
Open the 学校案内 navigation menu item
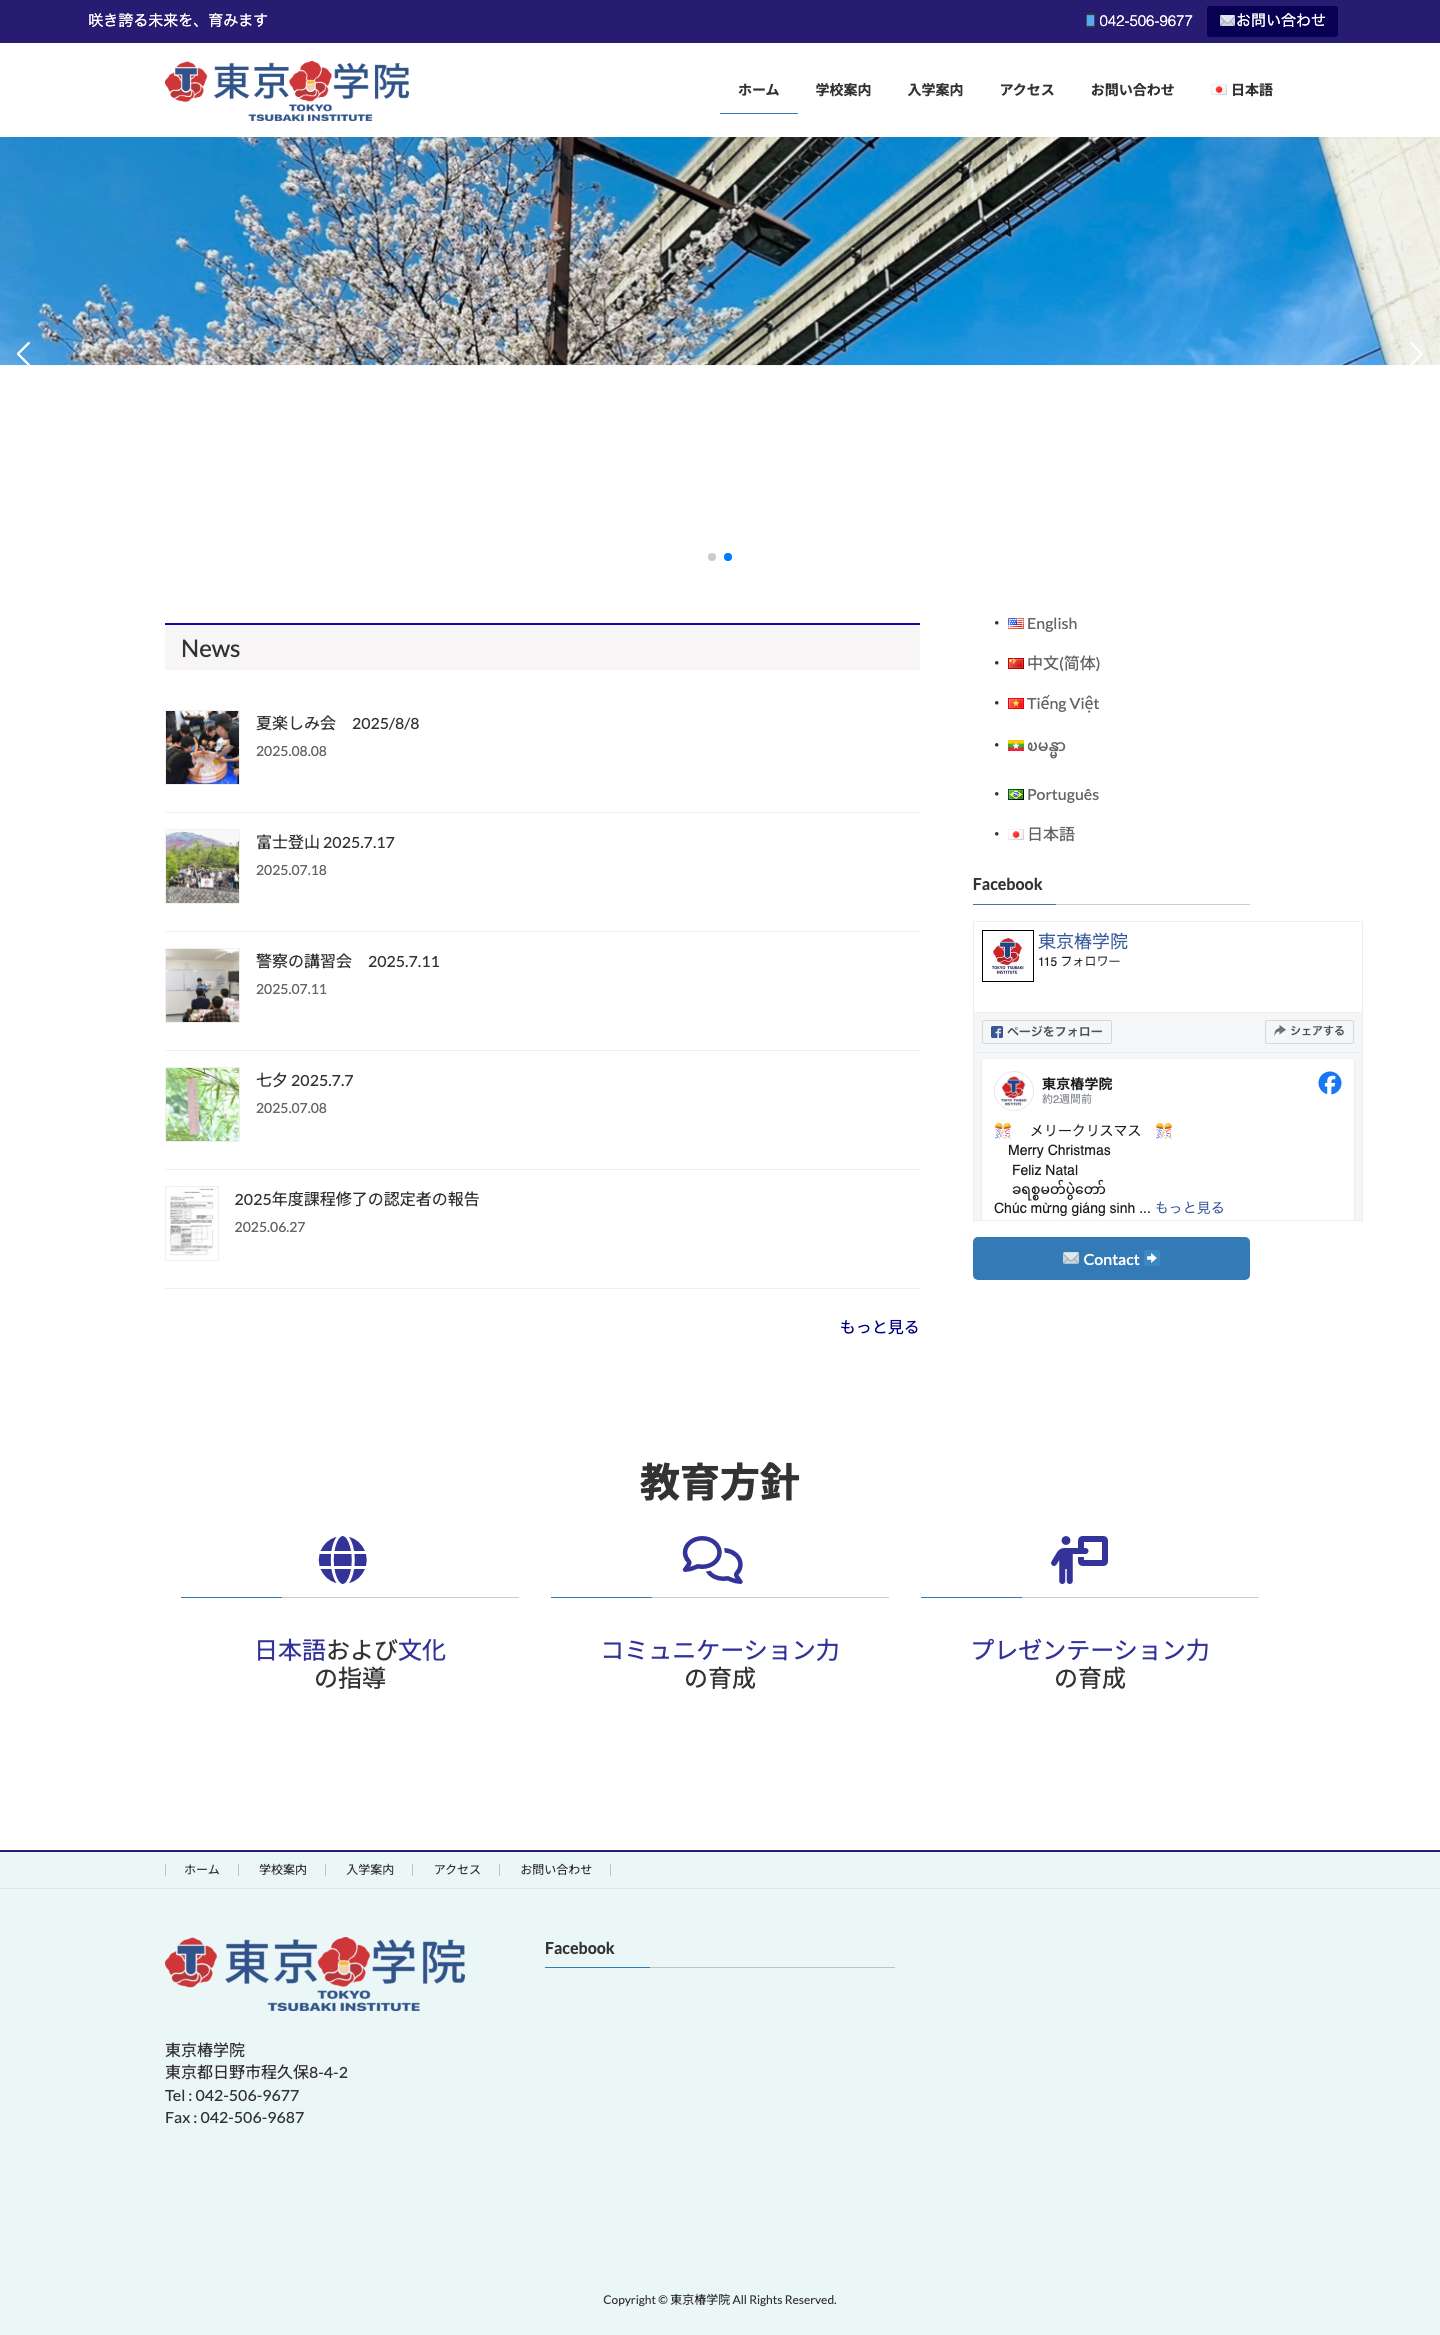tap(844, 90)
